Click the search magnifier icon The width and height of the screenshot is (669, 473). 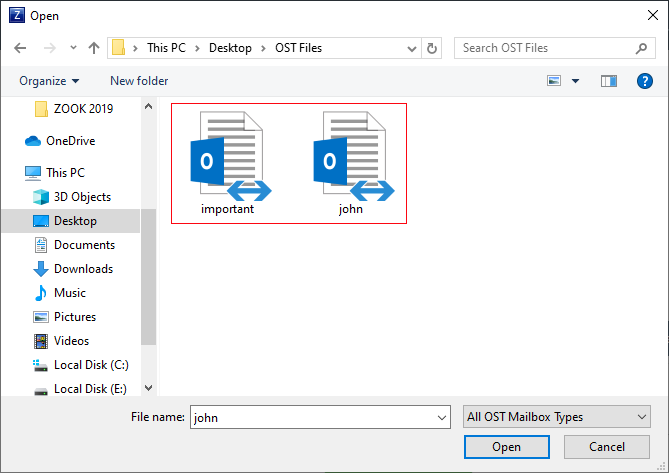click(641, 48)
